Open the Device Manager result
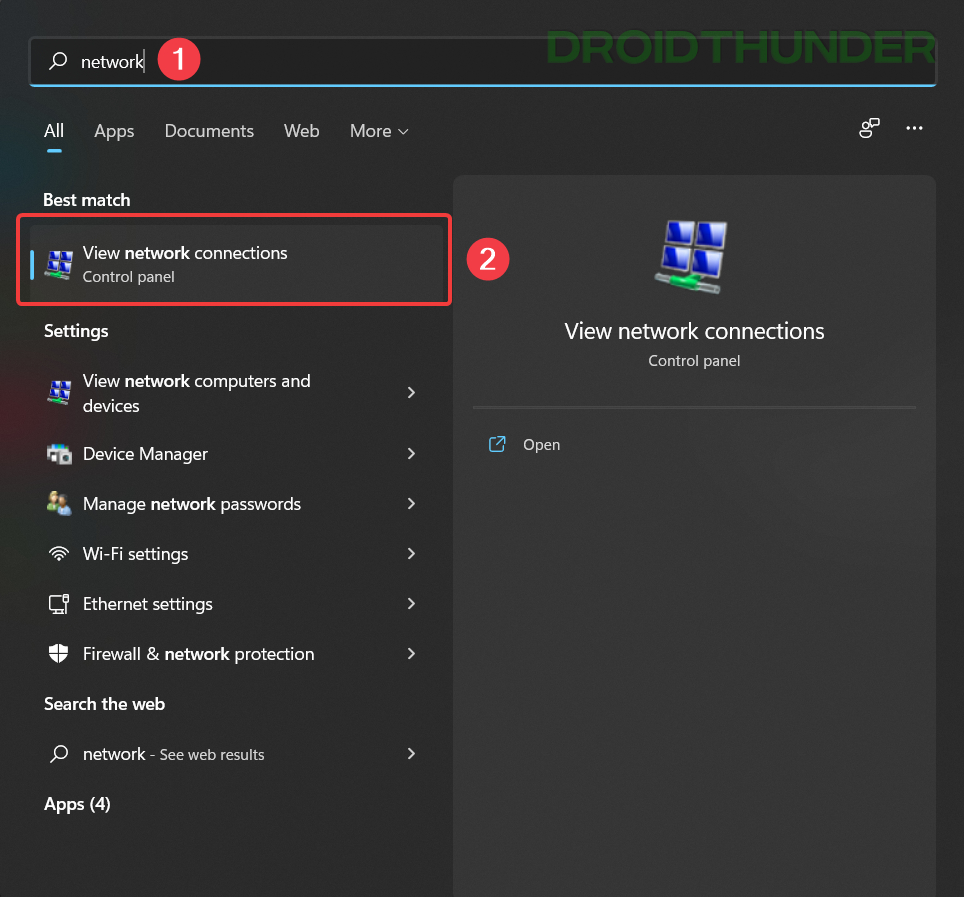964x897 pixels. 237,454
